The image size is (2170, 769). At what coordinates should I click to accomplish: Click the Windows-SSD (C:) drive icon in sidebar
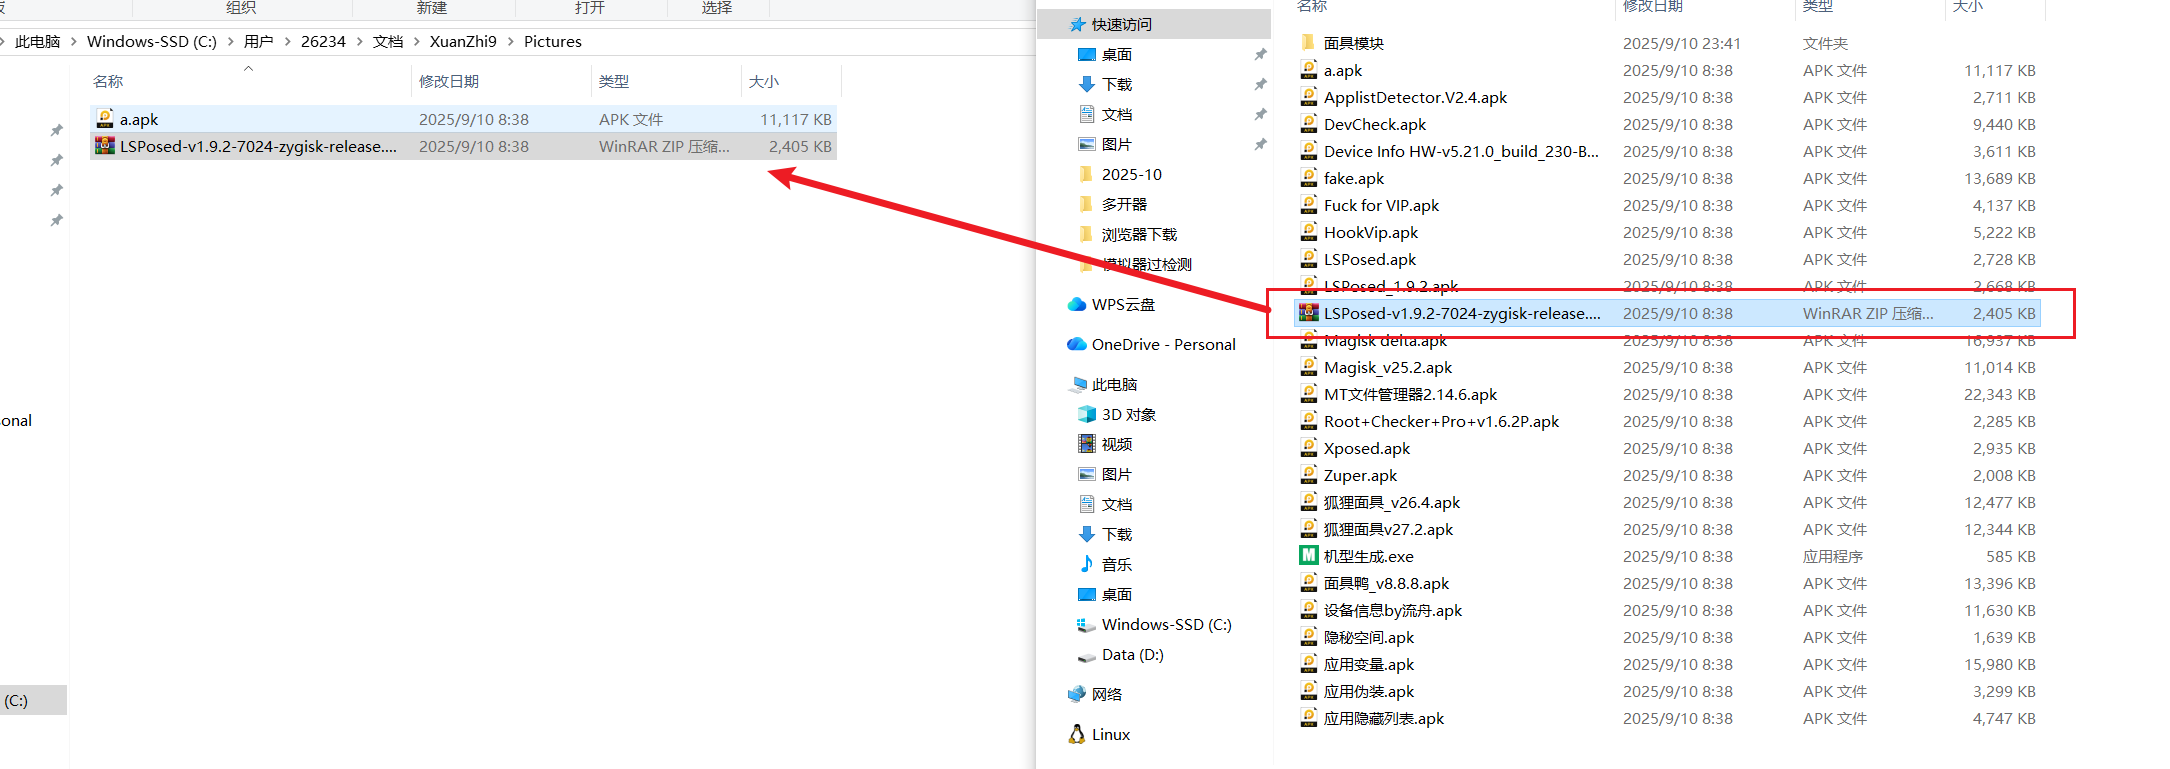1087,625
